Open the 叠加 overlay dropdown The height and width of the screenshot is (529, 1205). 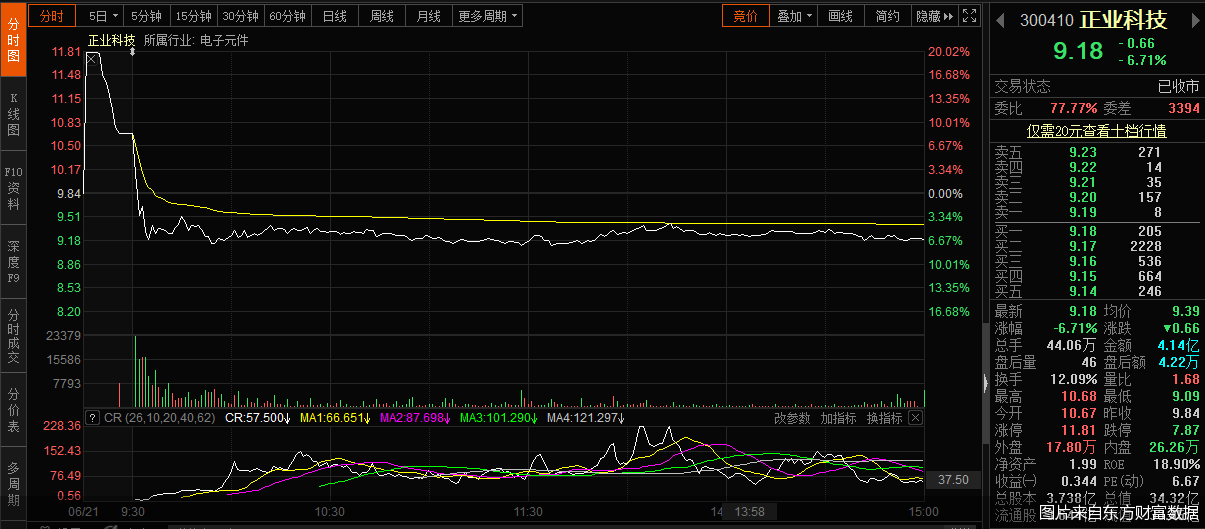coord(794,16)
